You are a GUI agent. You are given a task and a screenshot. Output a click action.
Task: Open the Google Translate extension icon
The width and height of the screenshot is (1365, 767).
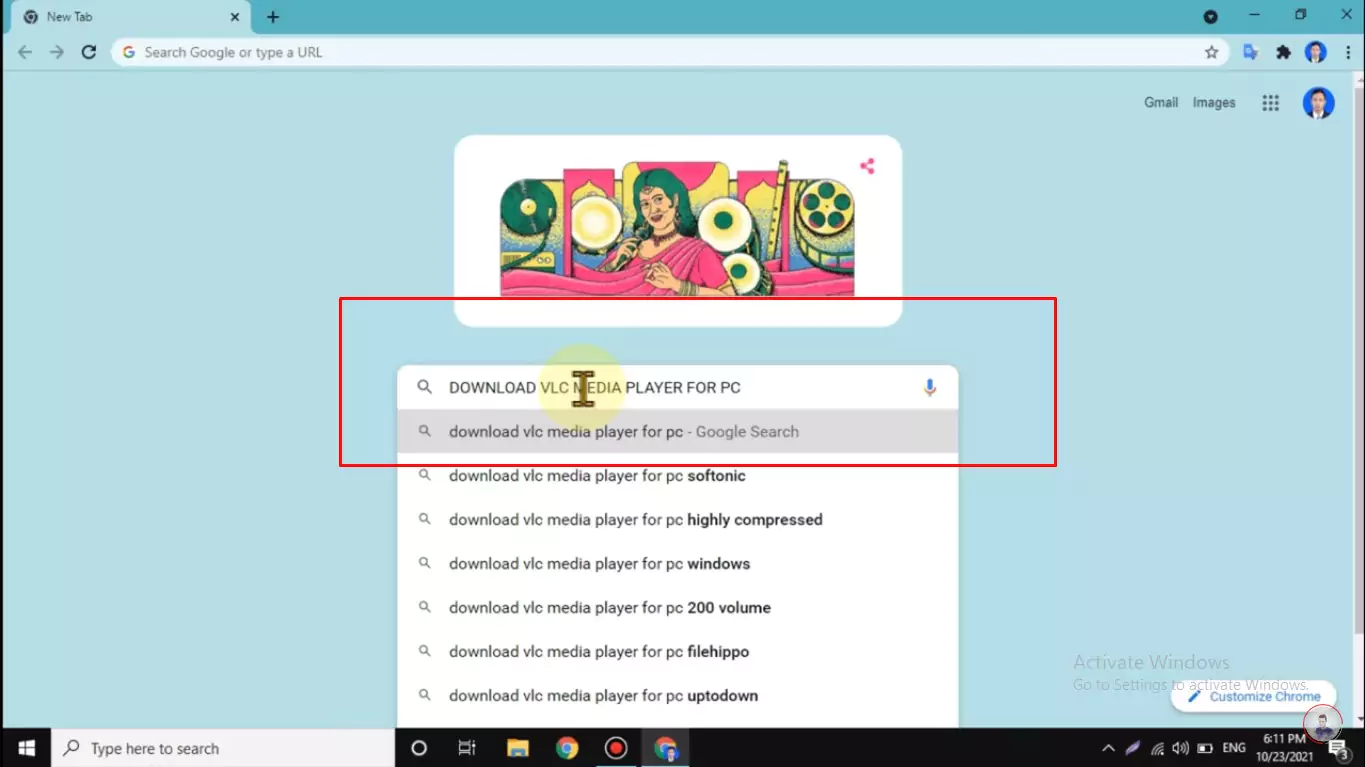pyautogui.click(x=1250, y=52)
